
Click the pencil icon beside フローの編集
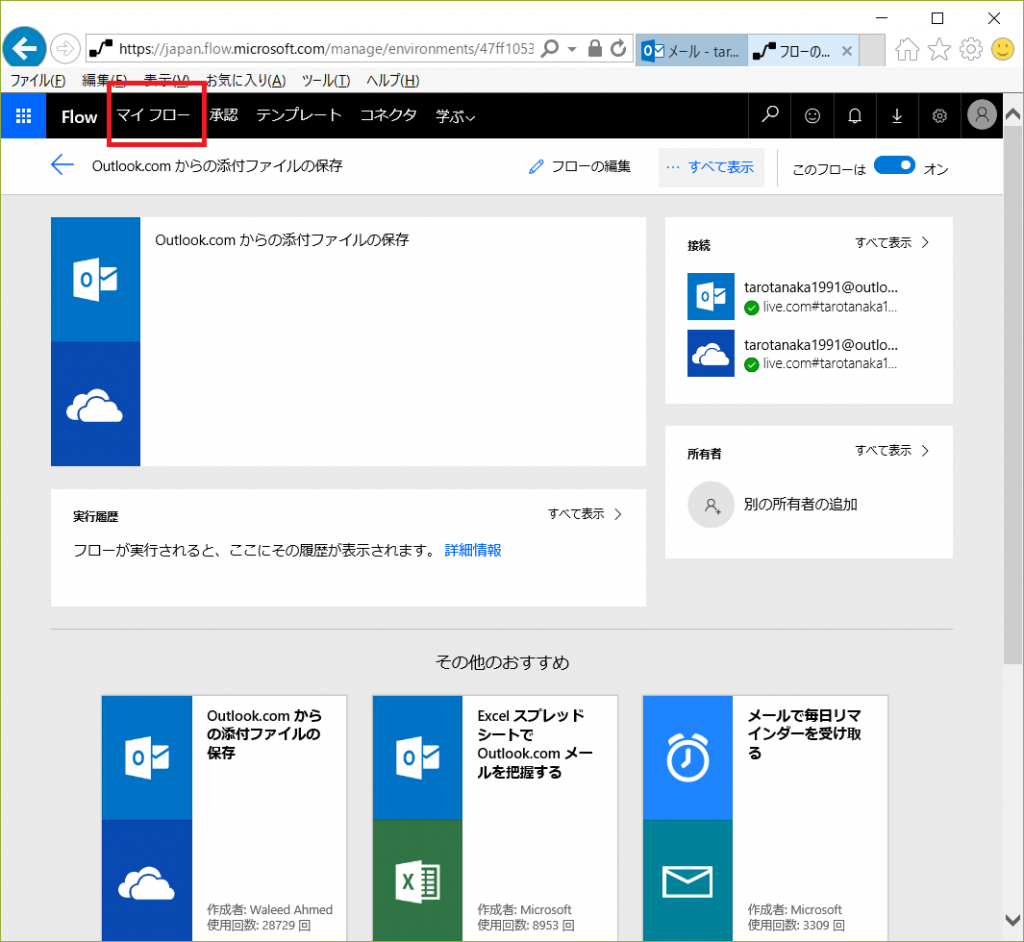536,167
